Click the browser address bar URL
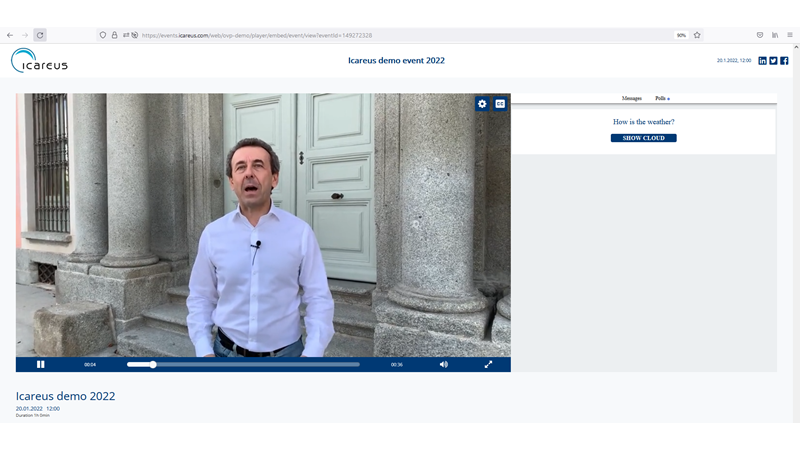 [260, 35]
